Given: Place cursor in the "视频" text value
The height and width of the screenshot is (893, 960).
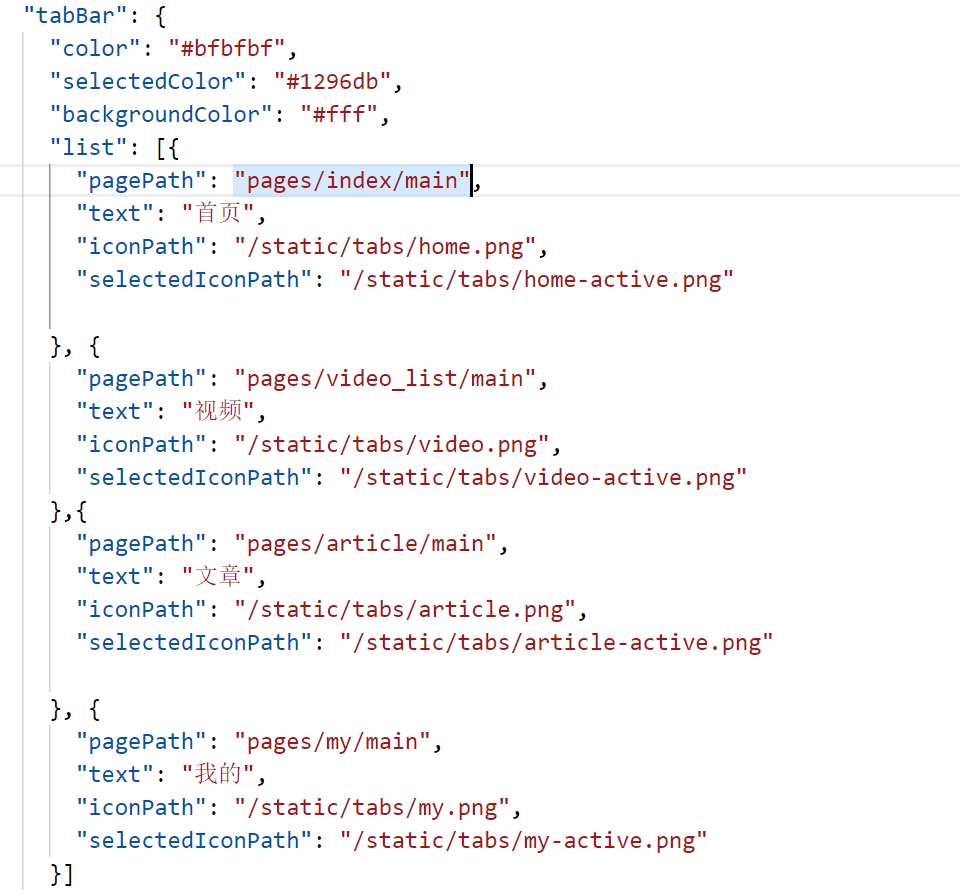Looking at the screenshot, I should coord(219,412).
